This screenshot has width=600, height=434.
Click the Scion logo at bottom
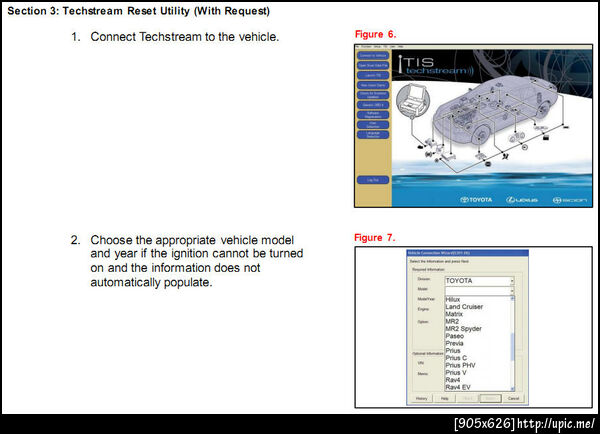570,200
